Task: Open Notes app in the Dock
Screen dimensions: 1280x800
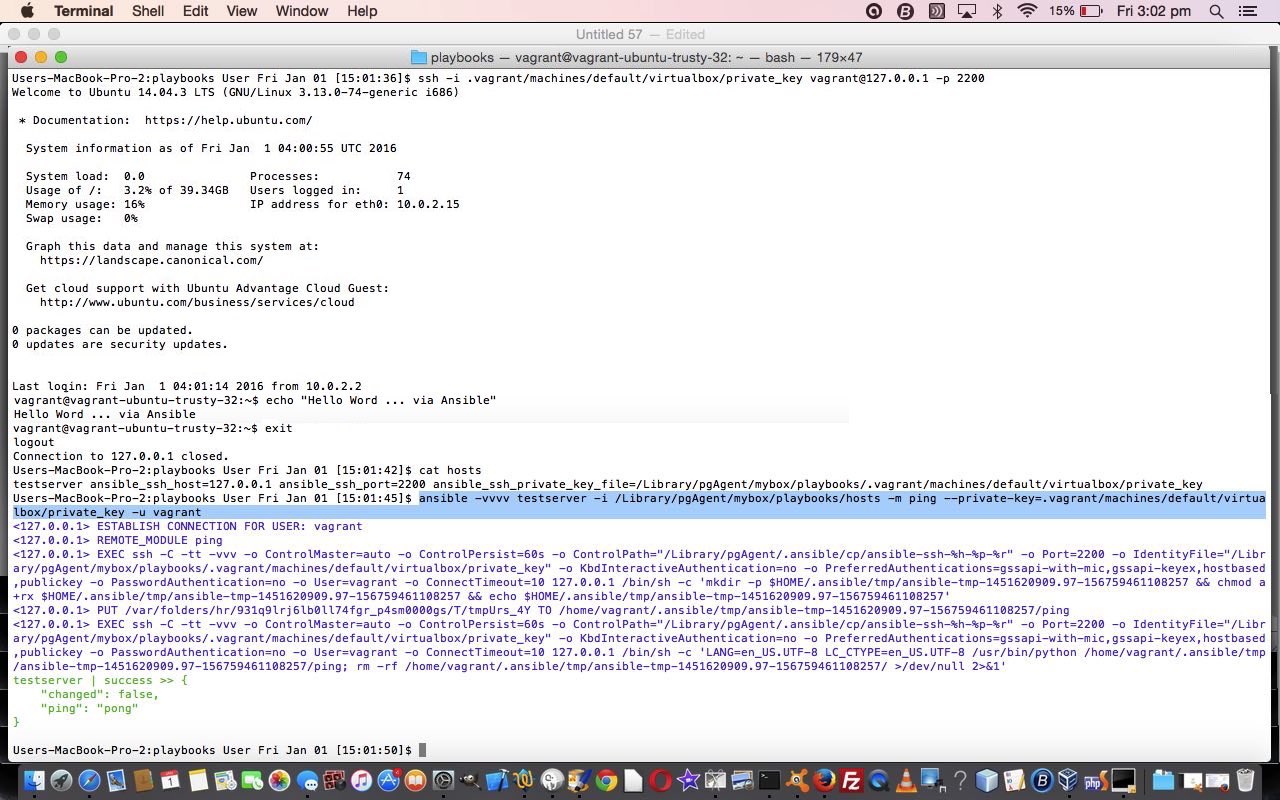Action: (198, 780)
